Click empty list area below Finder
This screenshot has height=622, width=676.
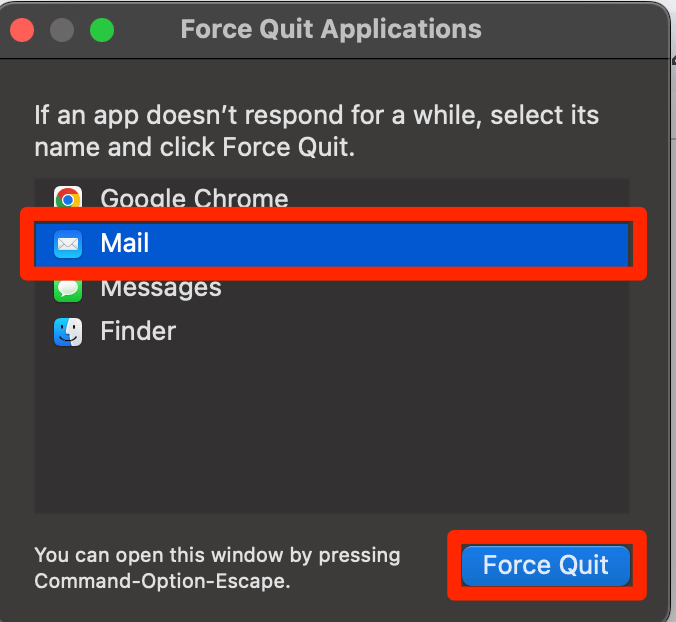pos(331,430)
